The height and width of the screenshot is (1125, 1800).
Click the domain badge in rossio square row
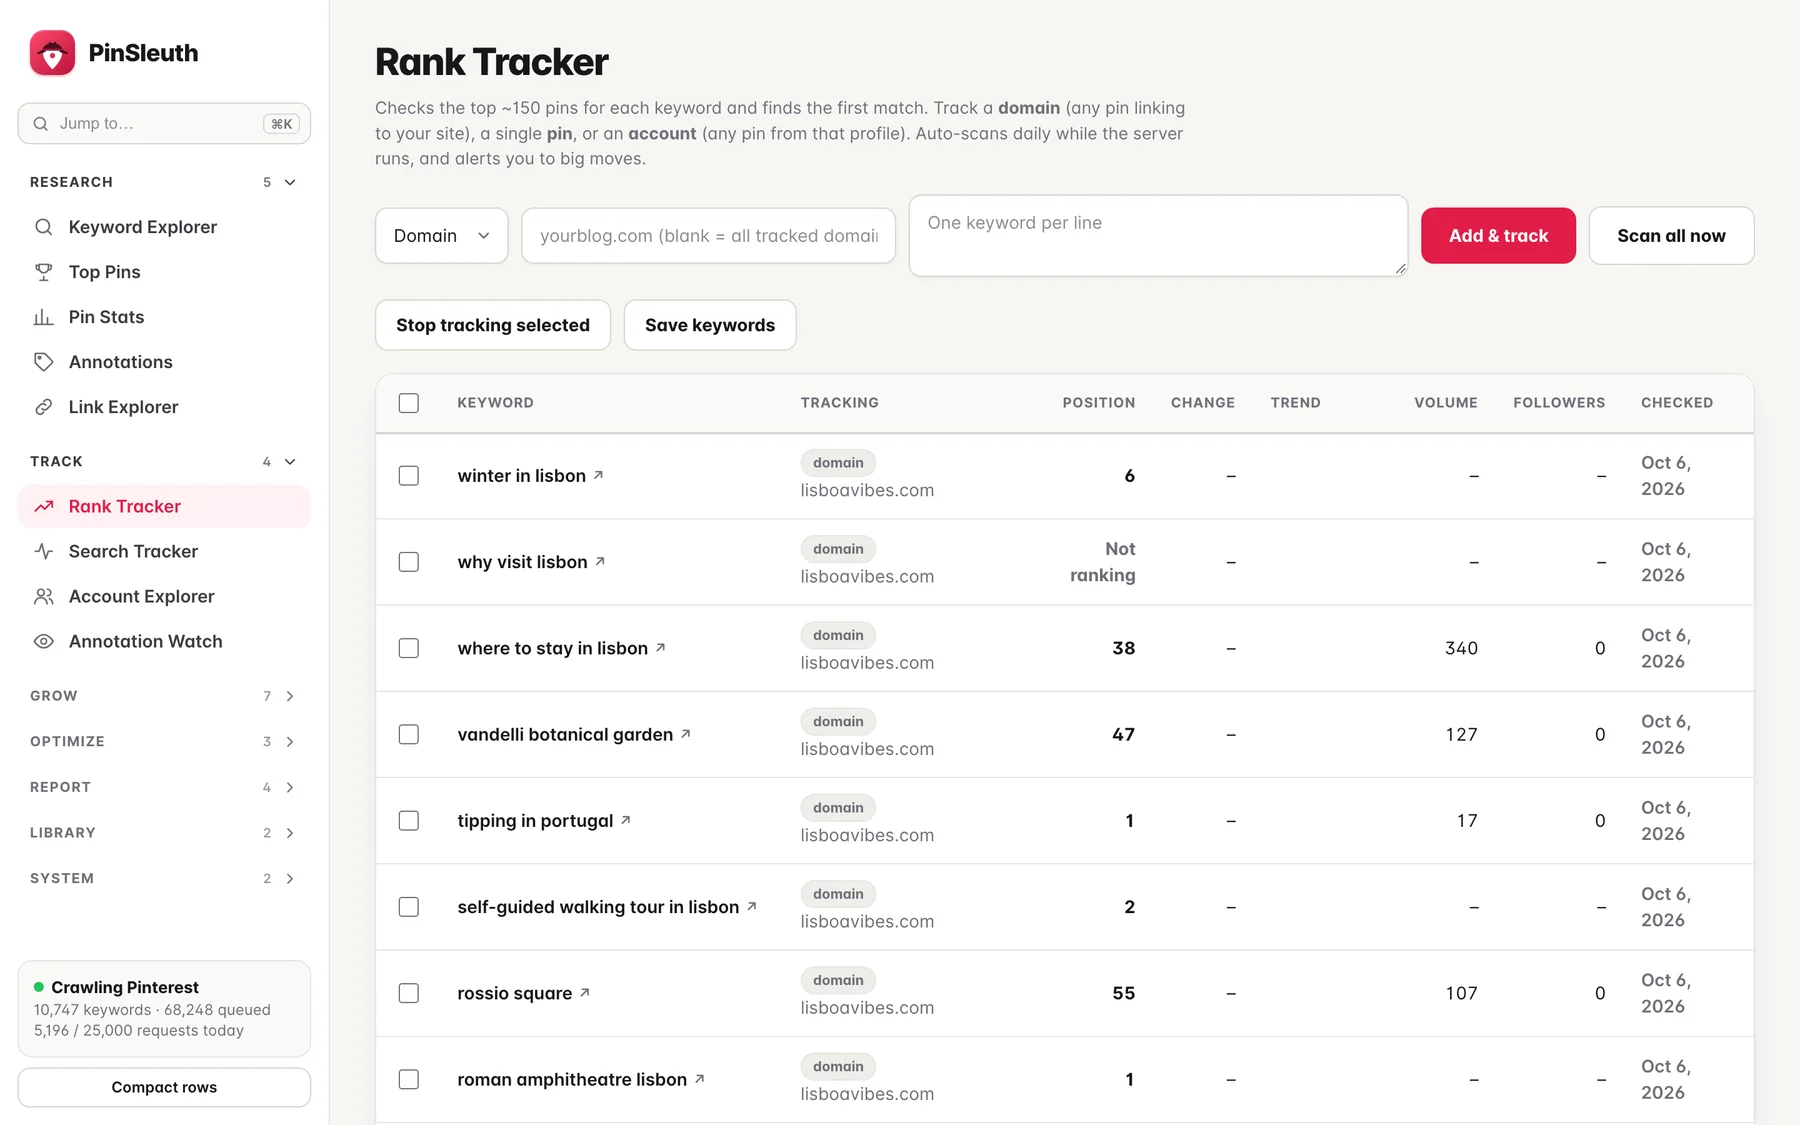coord(838,981)
